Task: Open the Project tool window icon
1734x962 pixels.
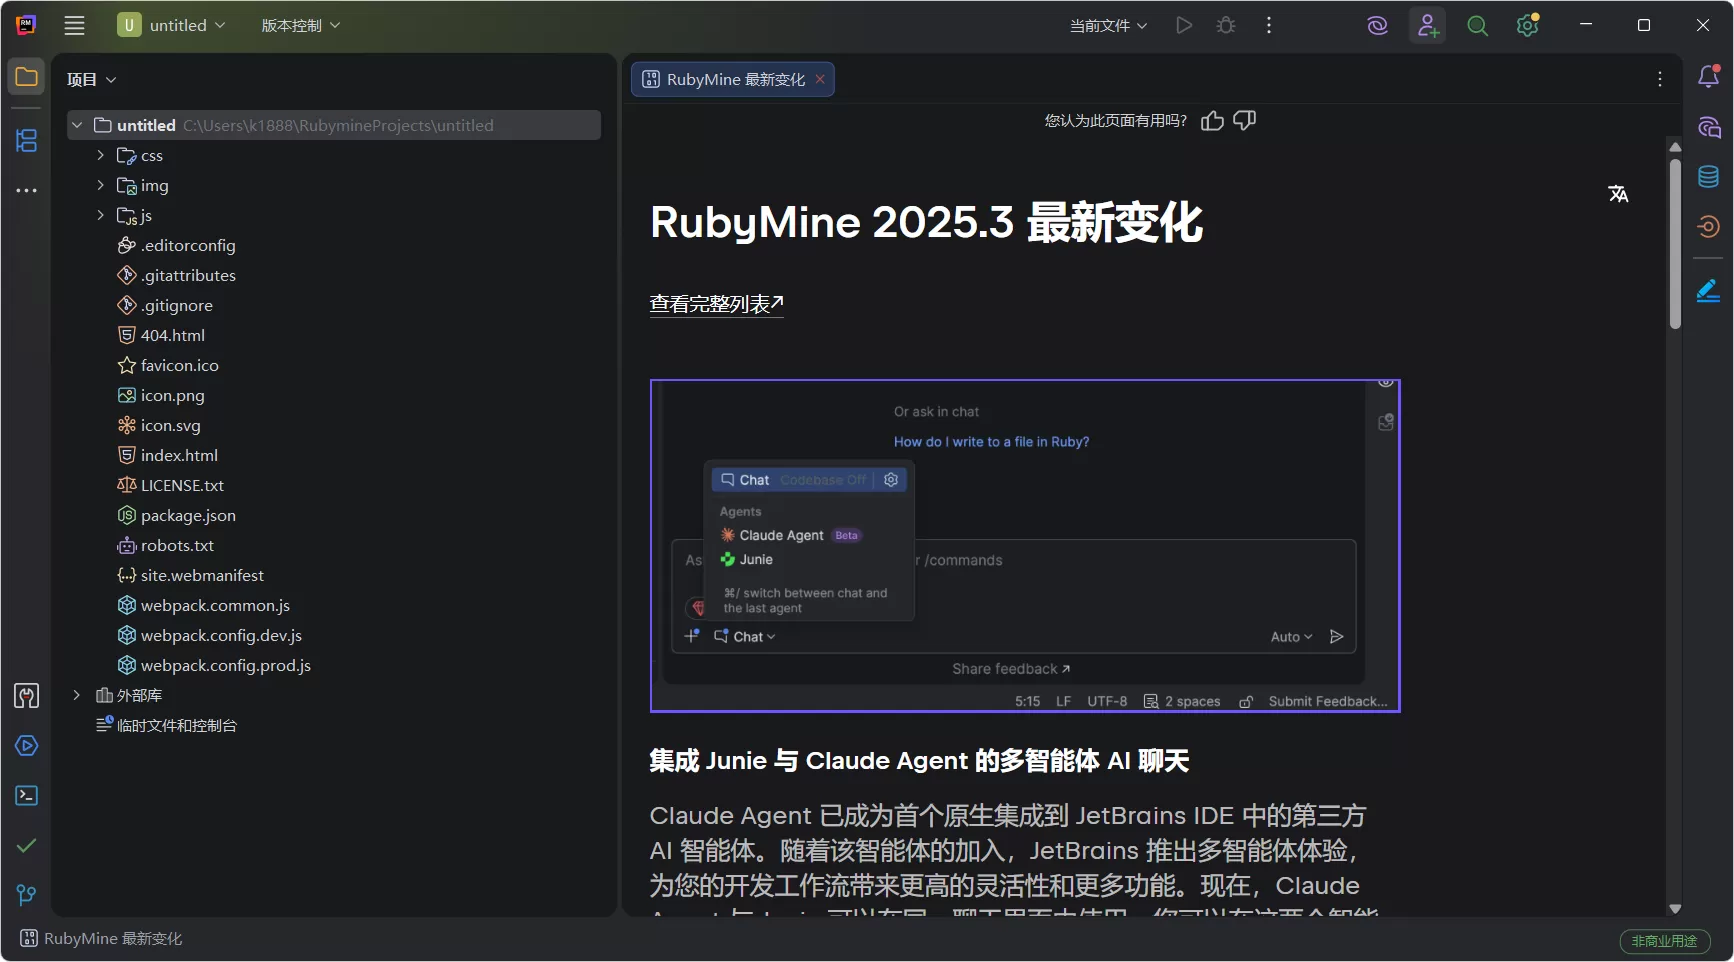Action: point(26,77)
